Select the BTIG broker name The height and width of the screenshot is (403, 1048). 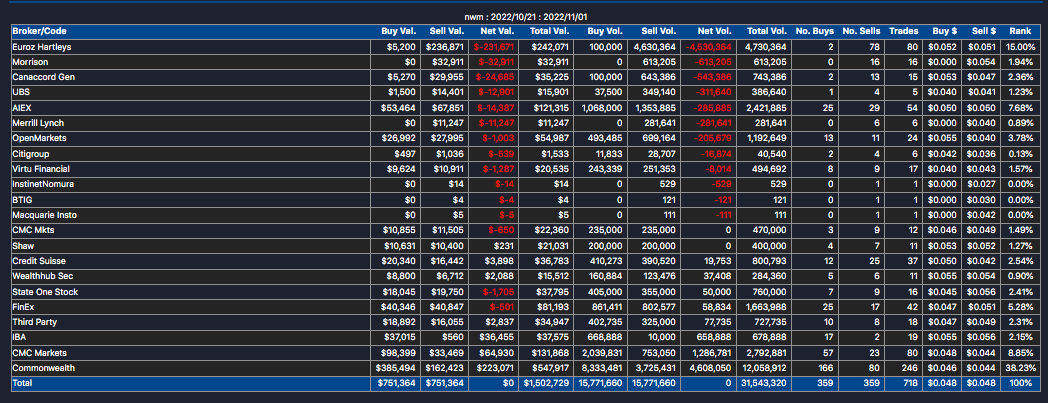(22, 199)
